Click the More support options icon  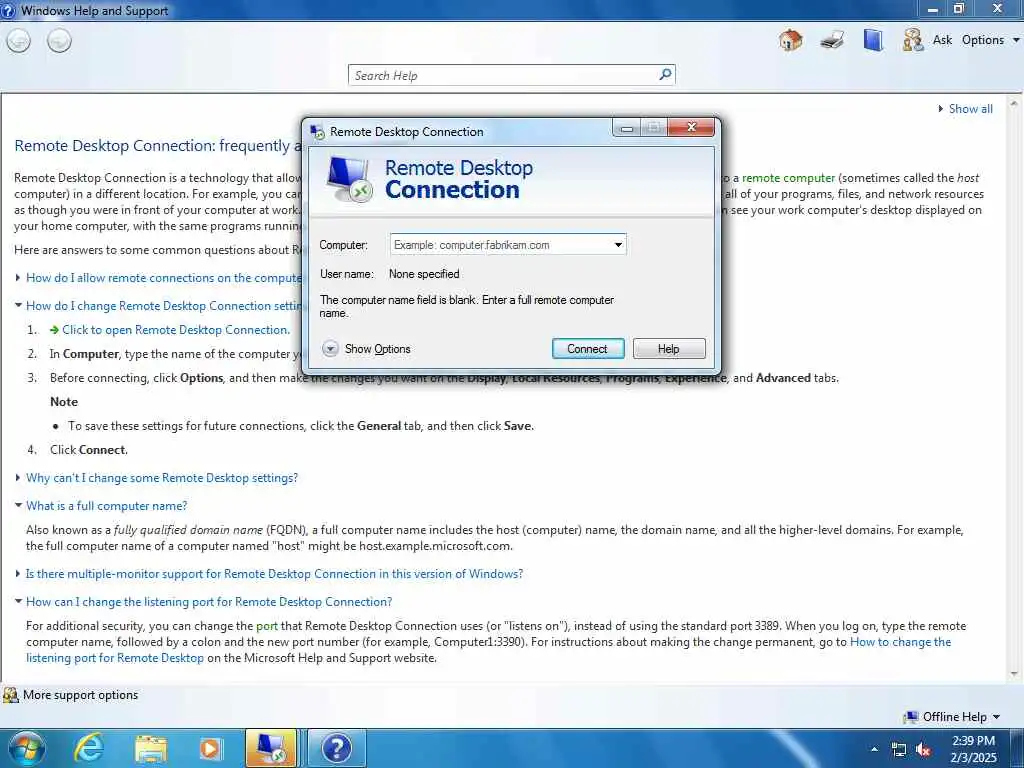10,695
